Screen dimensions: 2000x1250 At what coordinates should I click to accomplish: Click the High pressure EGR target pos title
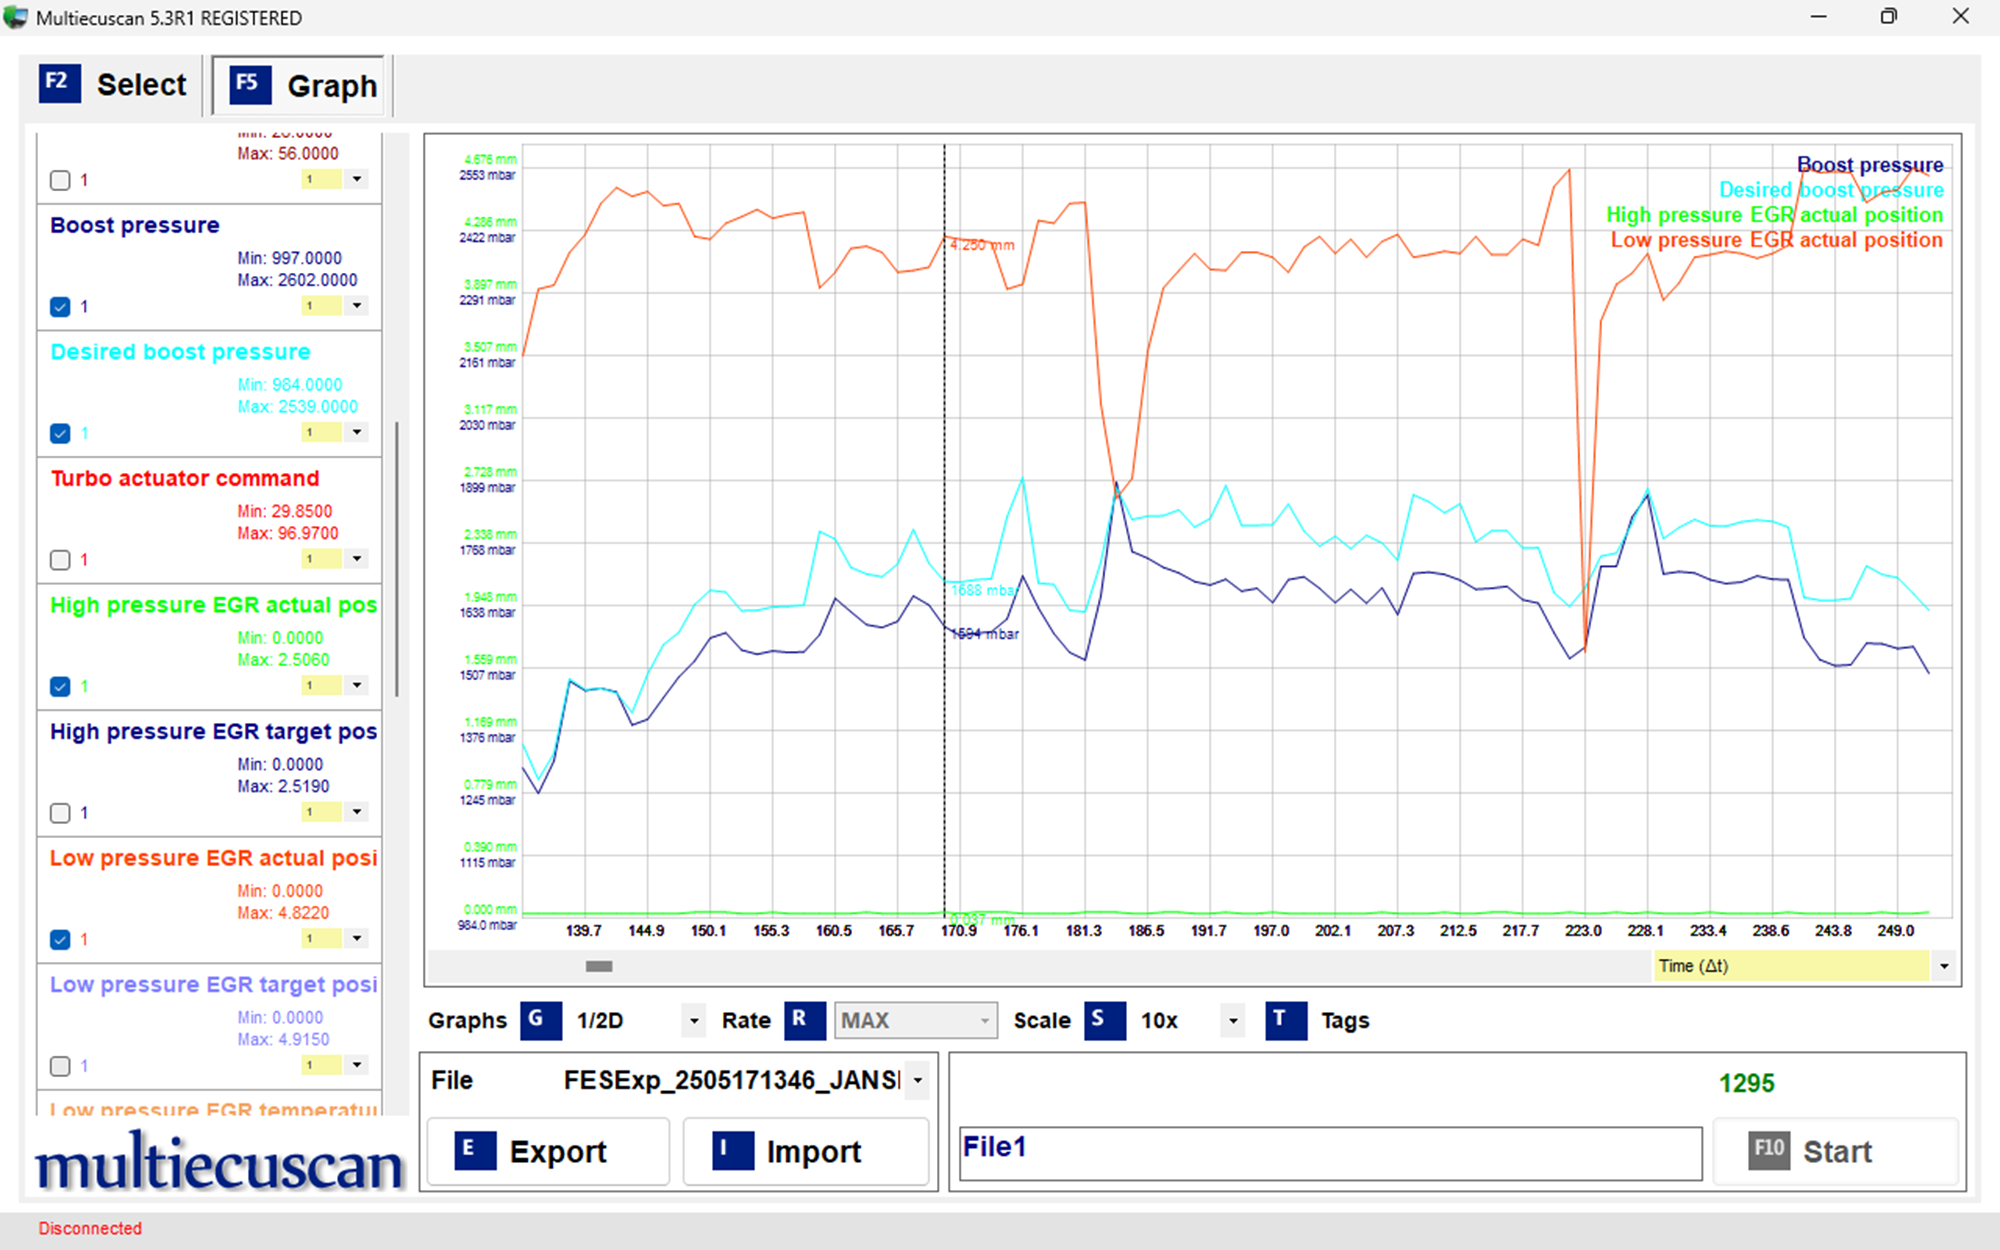click(x=214, y=732)
